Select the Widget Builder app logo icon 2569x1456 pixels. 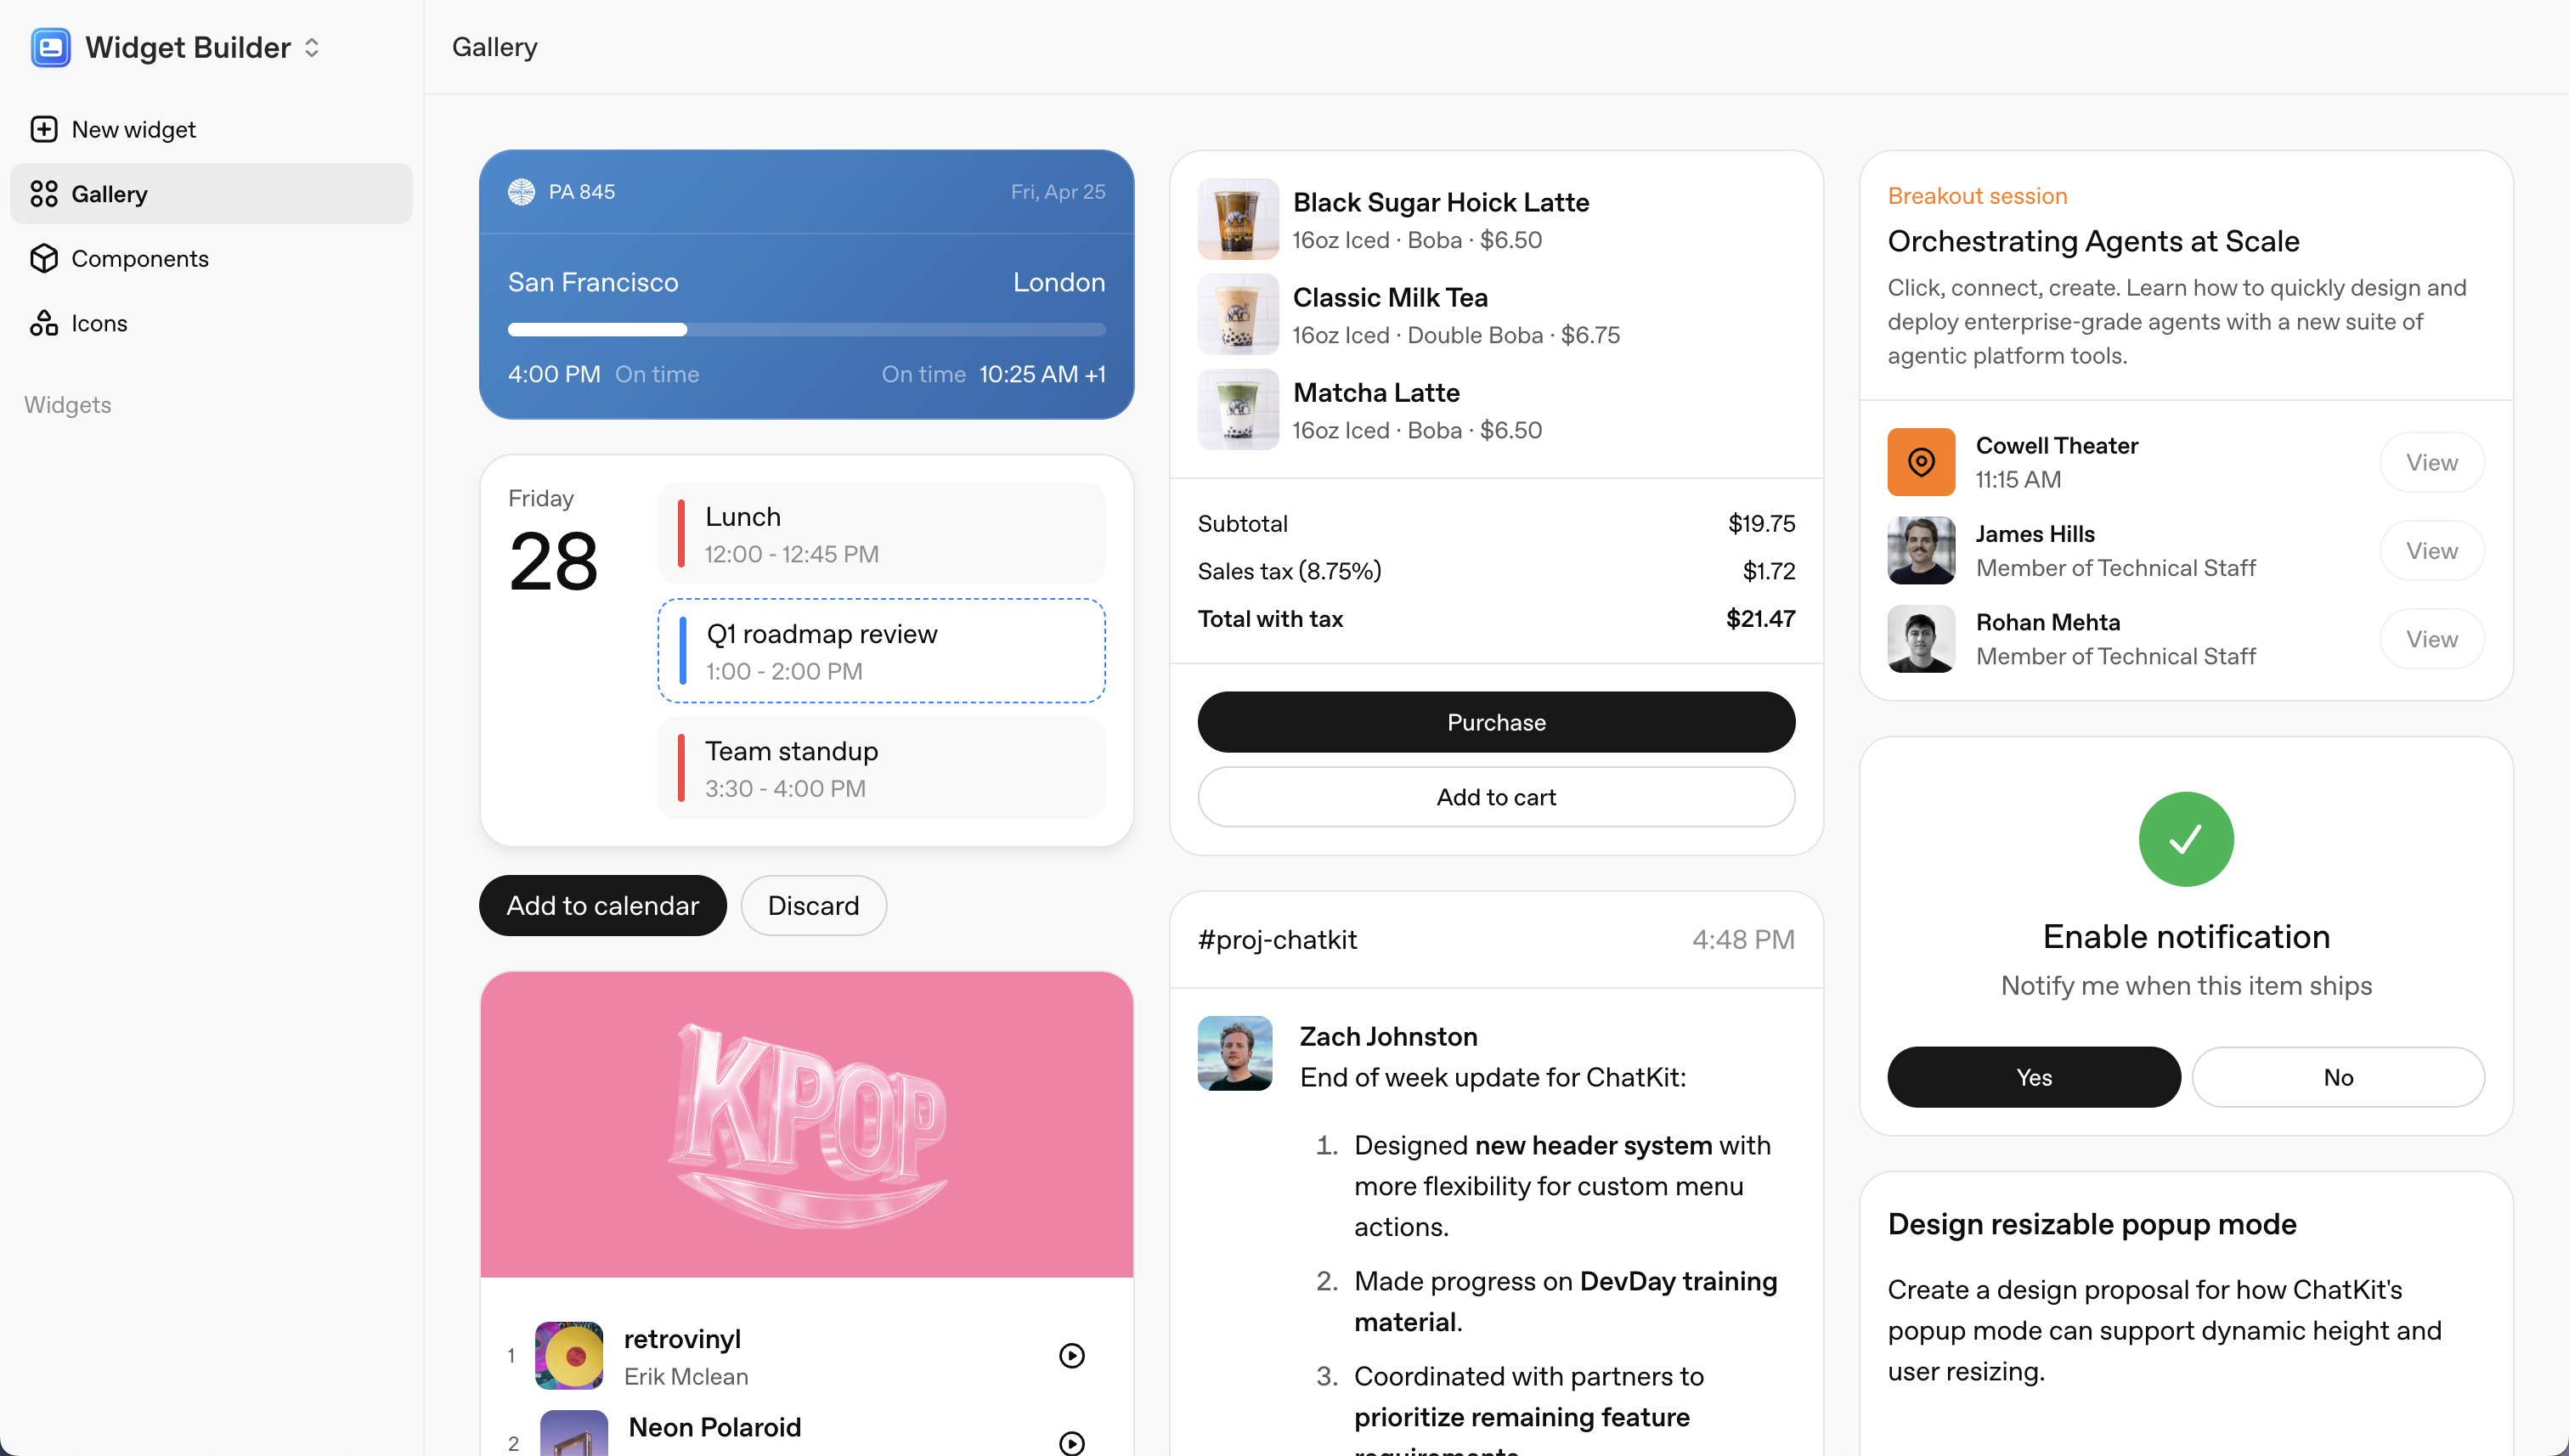tap(50, 46)
